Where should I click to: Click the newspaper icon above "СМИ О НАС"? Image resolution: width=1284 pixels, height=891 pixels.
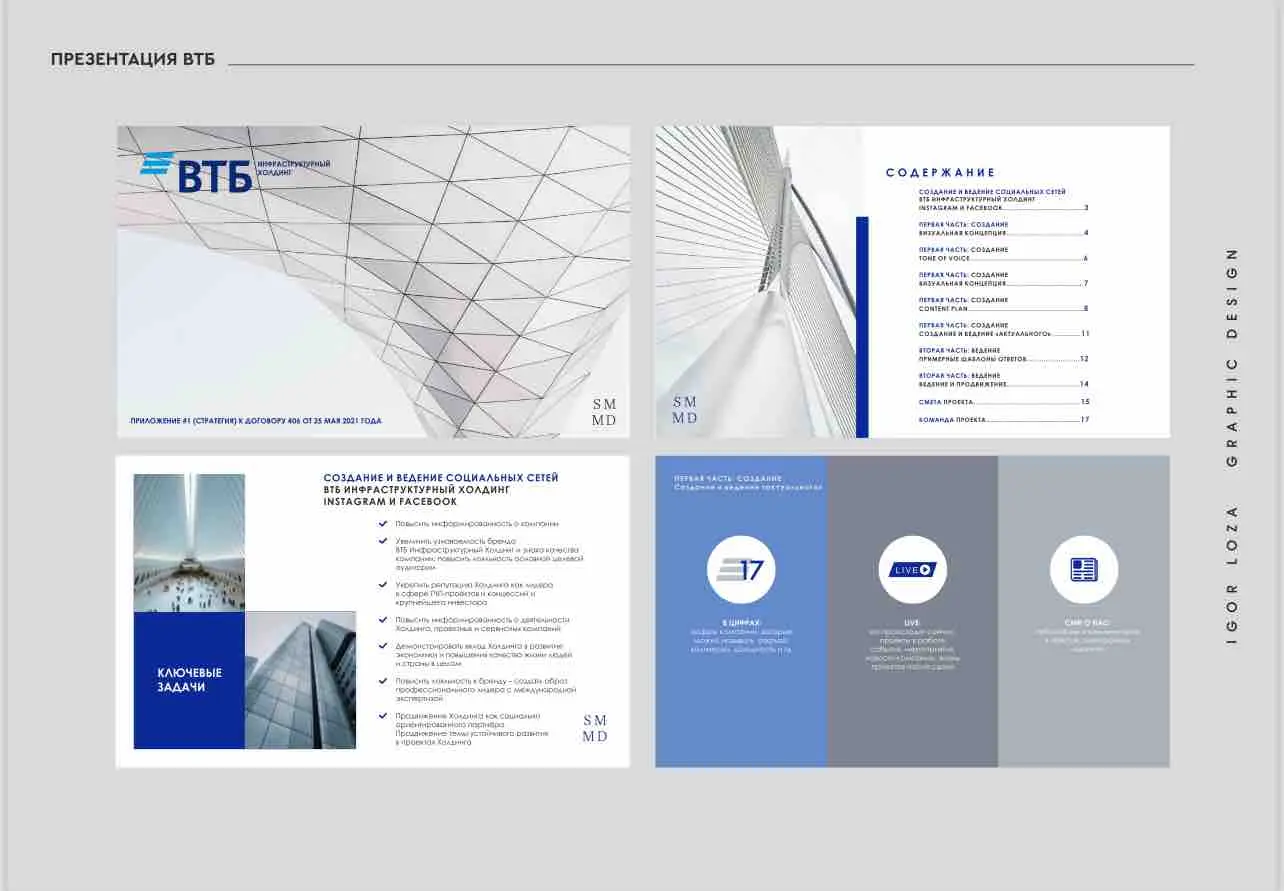(x=1083, y=570)
